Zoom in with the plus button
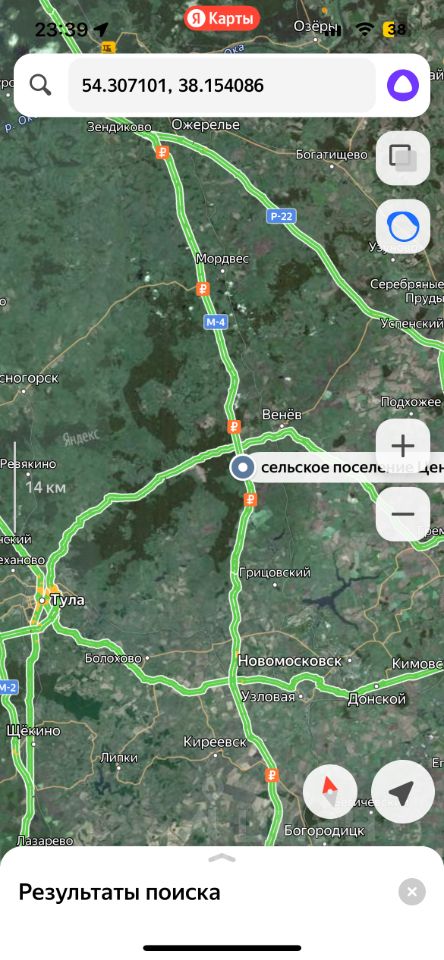The height and width of the screenshot is (960, 444). click(x=403, y=446)
